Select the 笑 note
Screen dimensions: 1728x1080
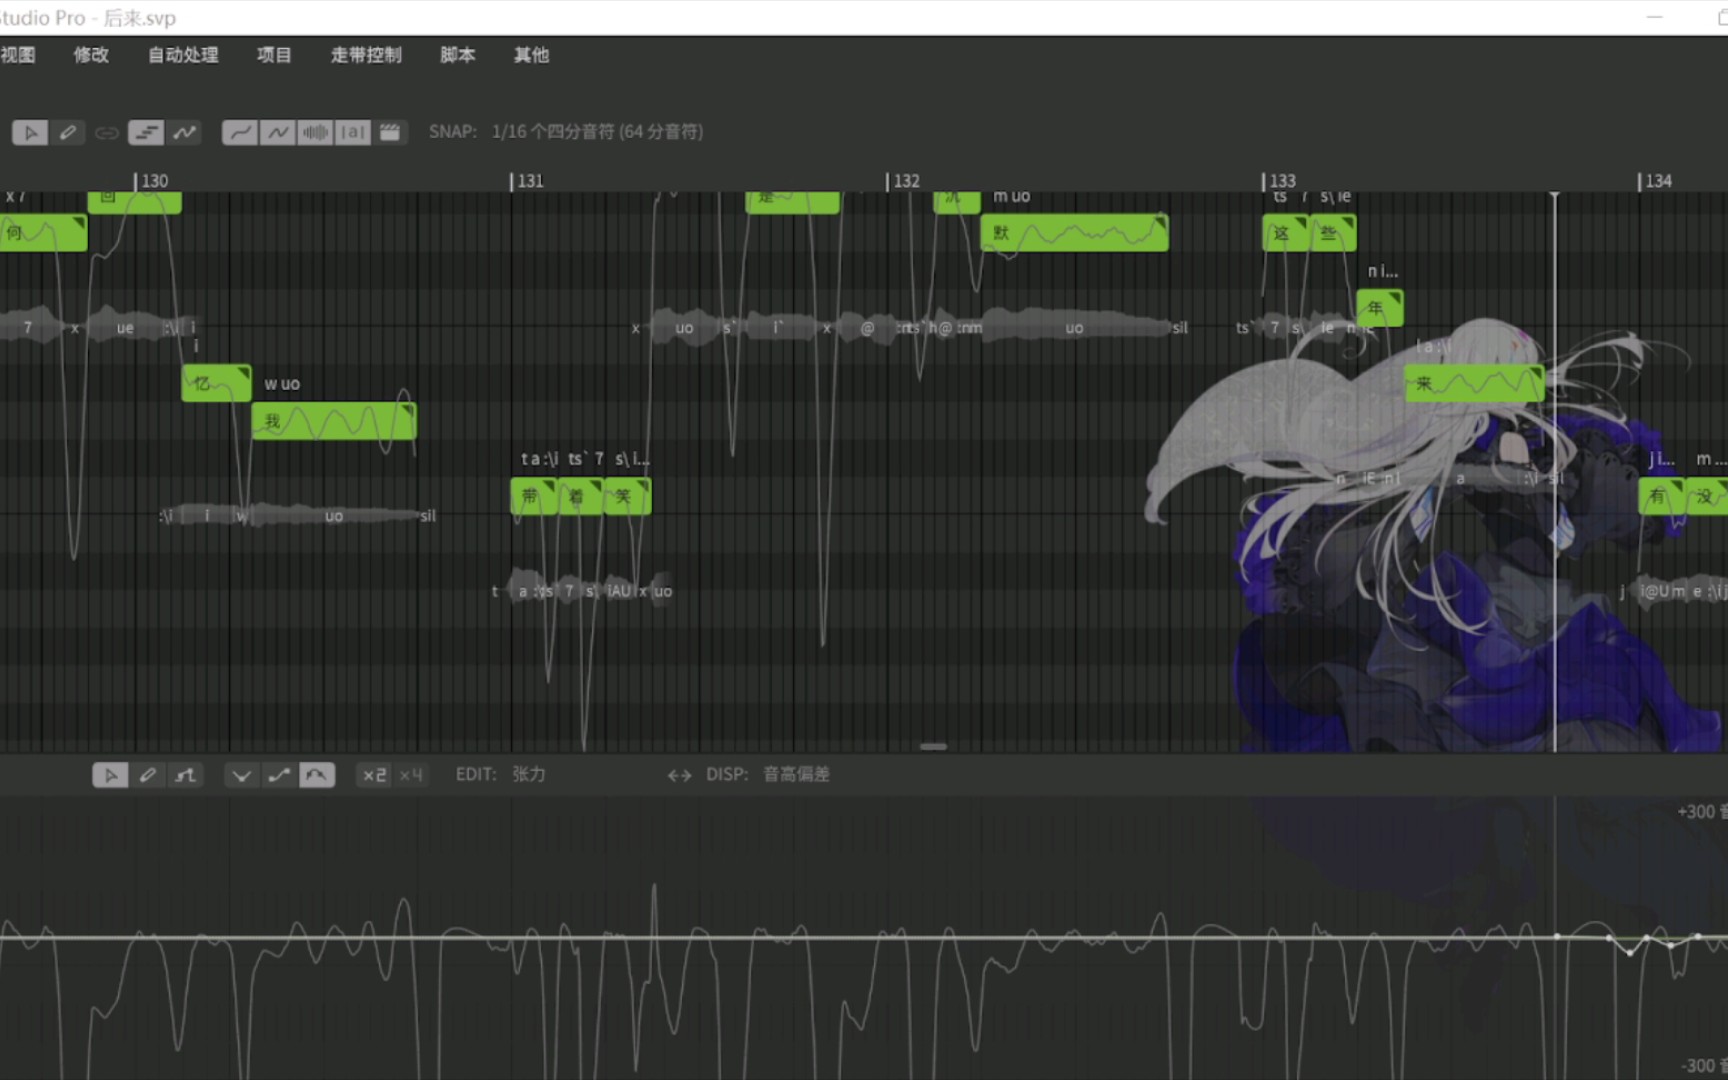click(627, 496)
